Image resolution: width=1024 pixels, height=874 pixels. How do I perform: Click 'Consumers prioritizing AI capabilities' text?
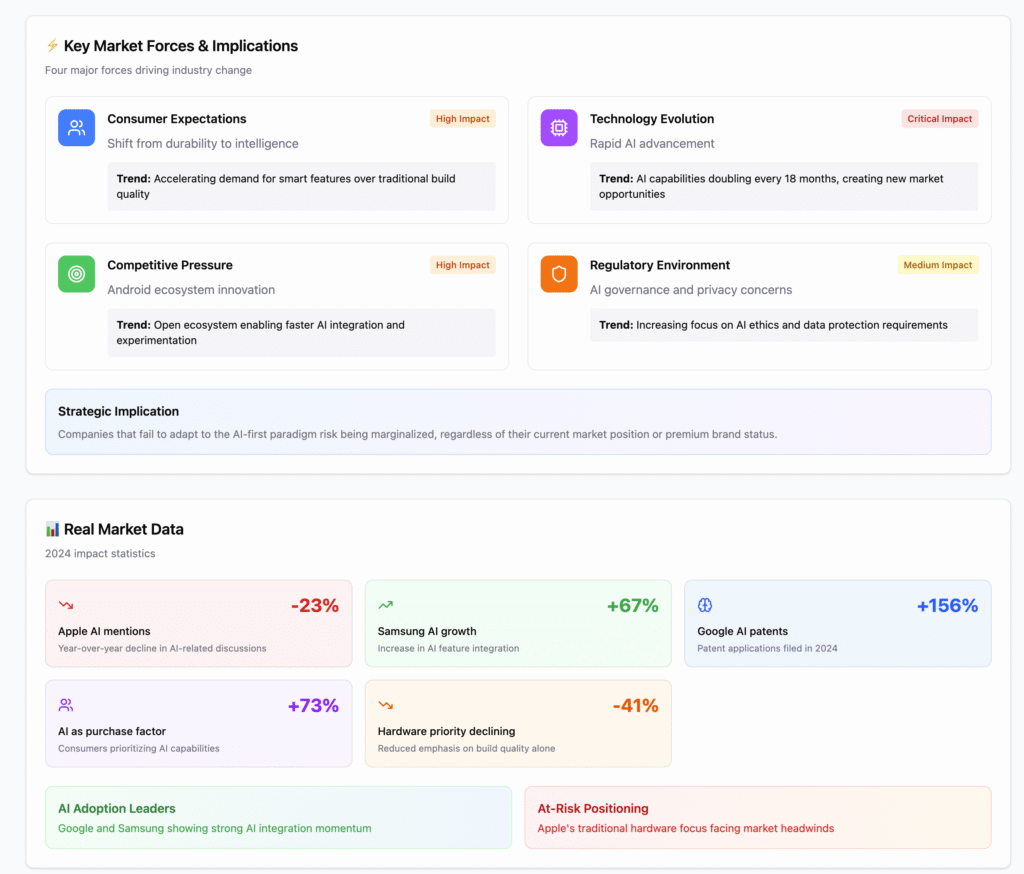tap(138, 749)
